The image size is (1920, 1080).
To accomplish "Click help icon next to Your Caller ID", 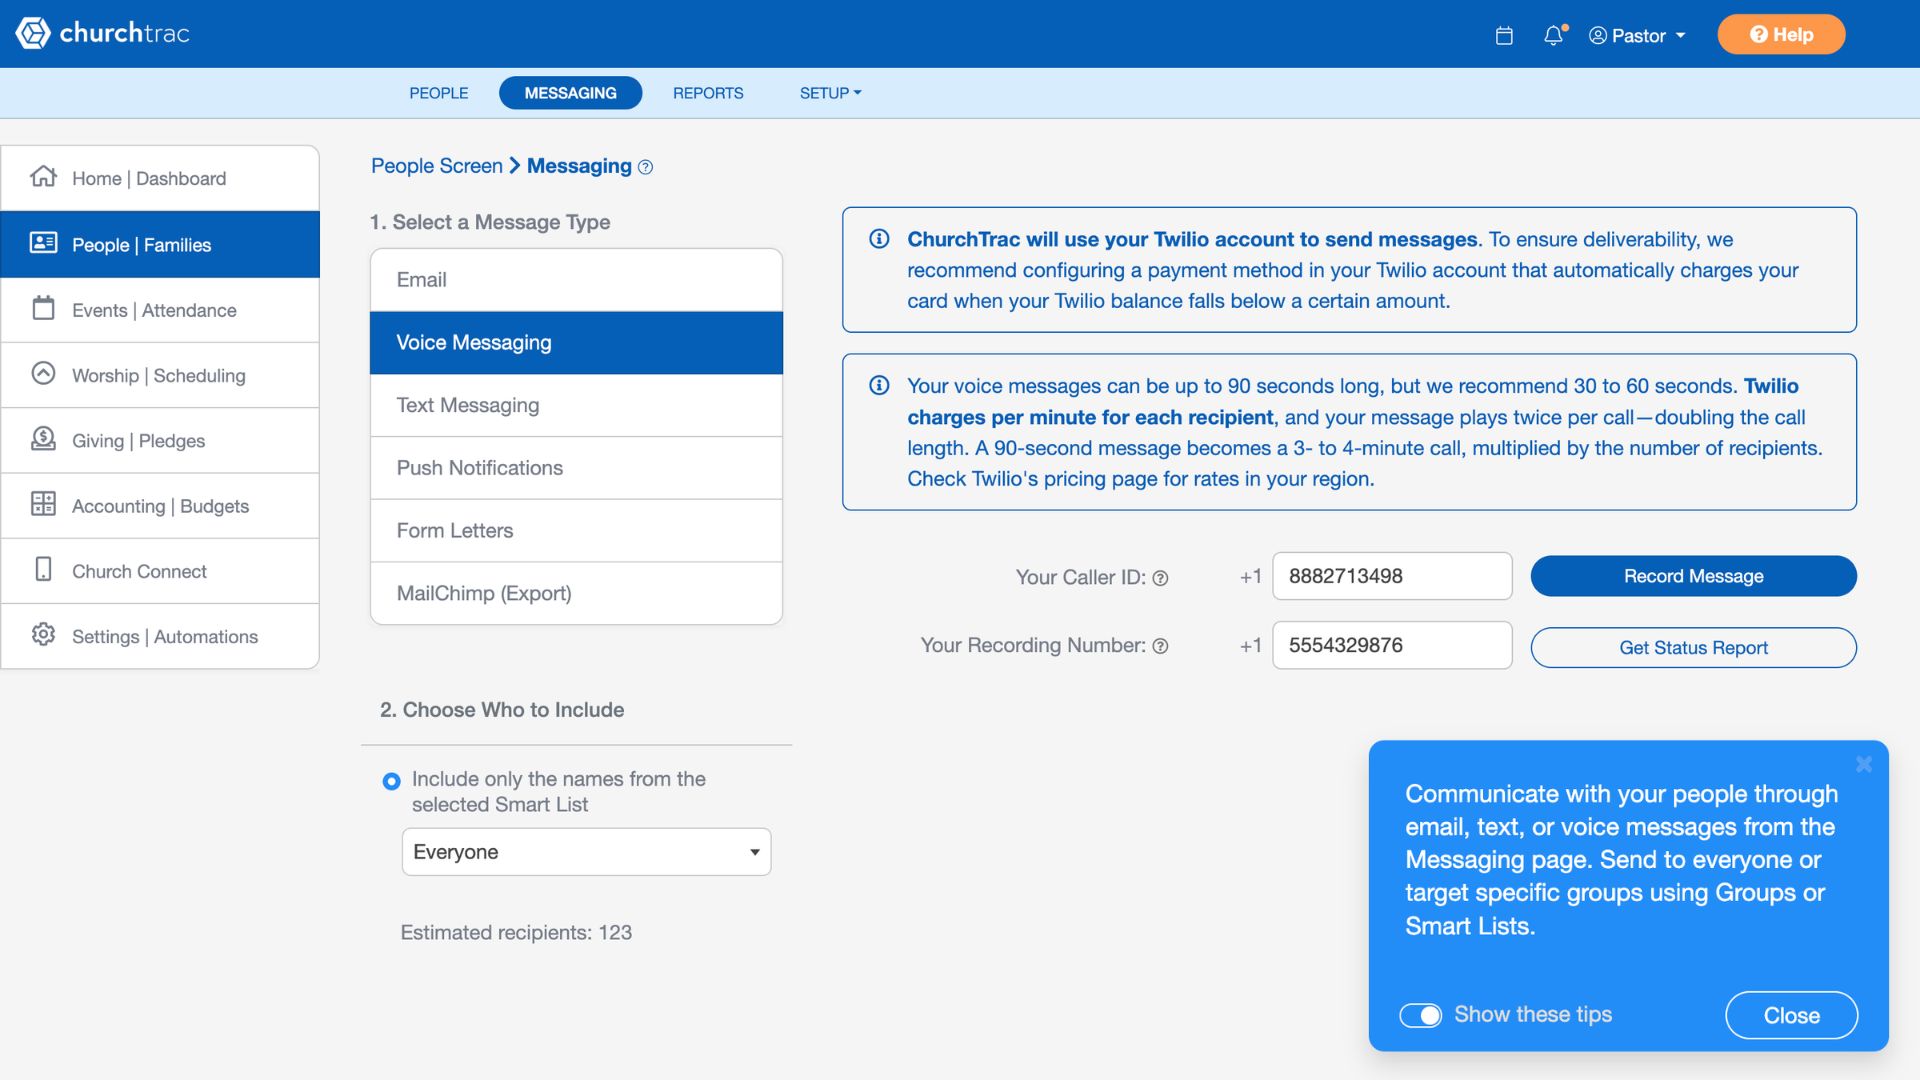I will 1160,578.
